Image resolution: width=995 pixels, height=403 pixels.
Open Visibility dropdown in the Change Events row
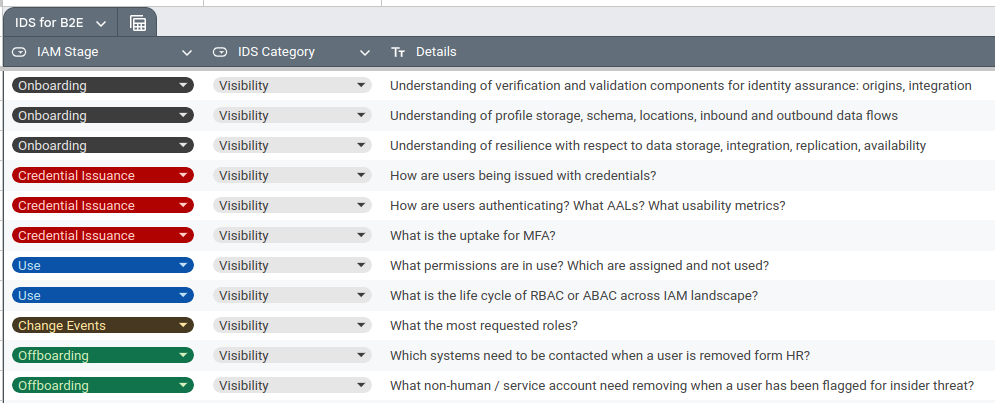click(292, 326)
